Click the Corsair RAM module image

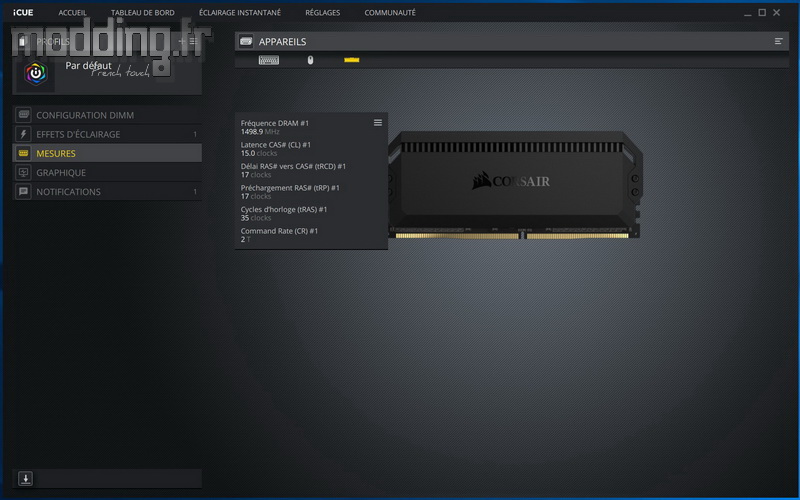click(515, 185)
